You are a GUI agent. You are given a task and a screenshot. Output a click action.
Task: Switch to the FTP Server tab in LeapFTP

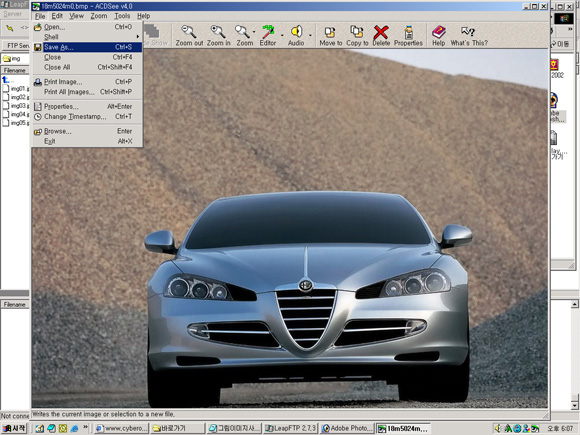[x=17, y=45]
